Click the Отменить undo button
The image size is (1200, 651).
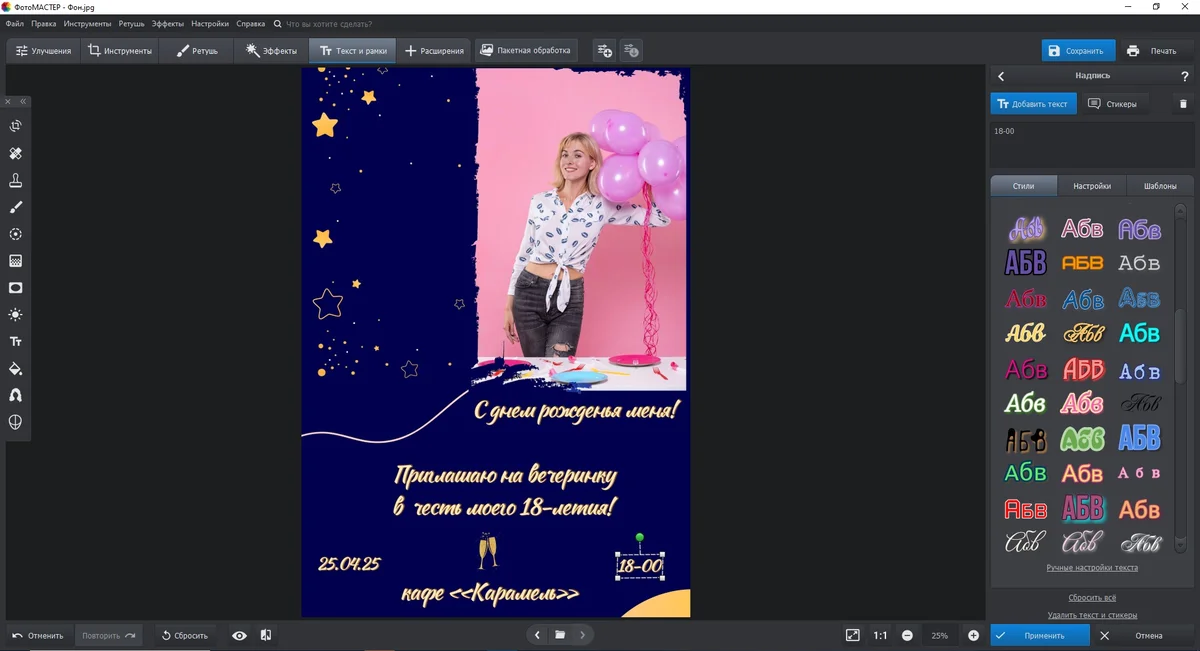[x=38, y=635]
